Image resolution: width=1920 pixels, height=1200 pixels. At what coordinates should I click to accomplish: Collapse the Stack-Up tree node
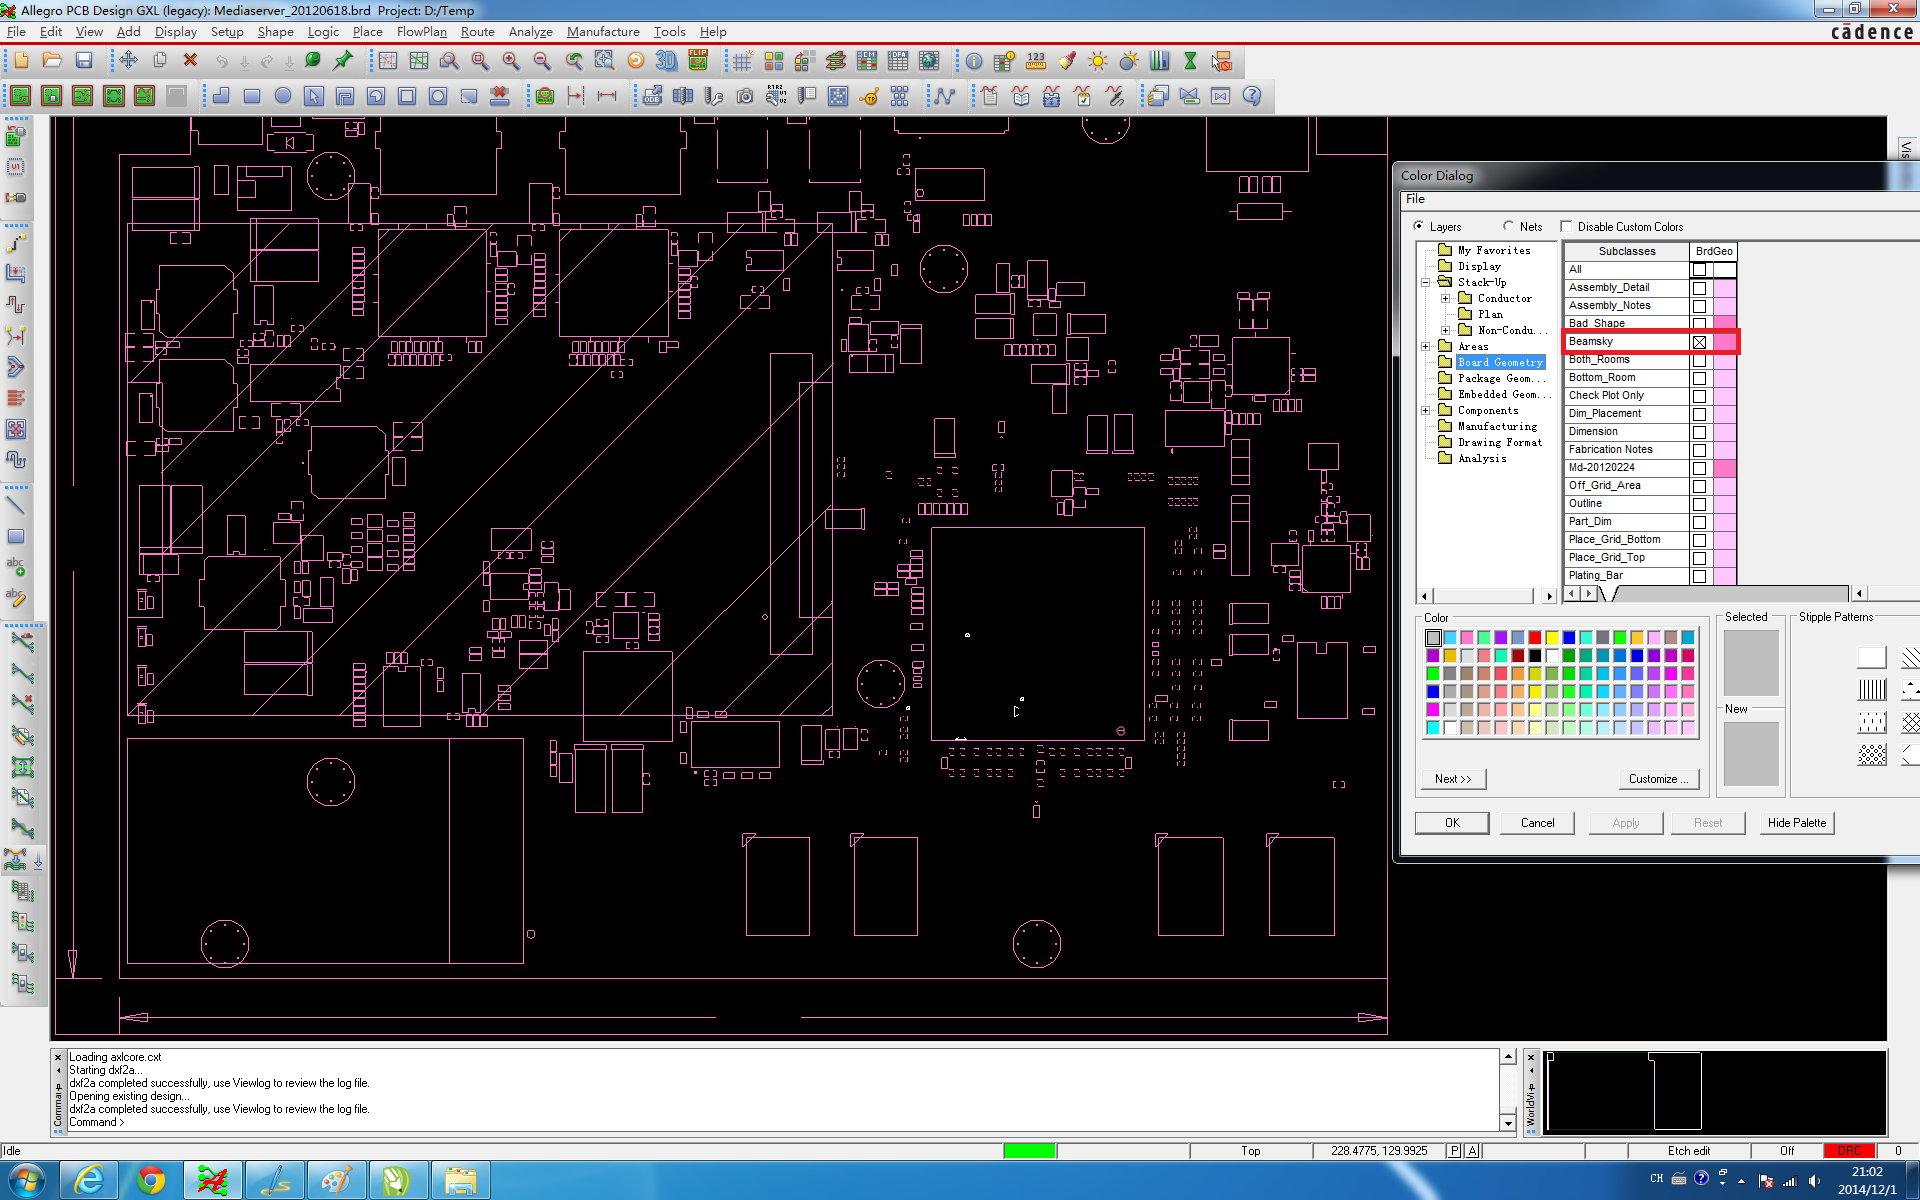click(x=1426, y=282)
